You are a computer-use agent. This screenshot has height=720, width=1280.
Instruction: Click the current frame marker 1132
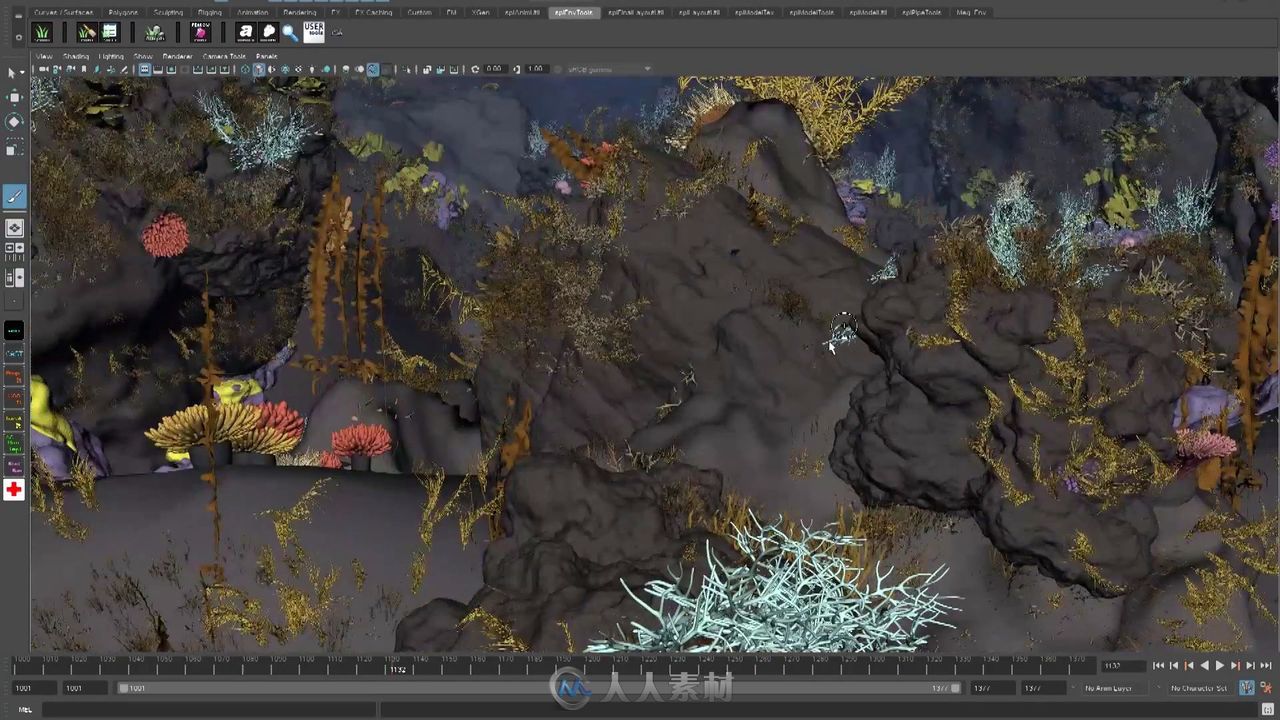(398, 668)
